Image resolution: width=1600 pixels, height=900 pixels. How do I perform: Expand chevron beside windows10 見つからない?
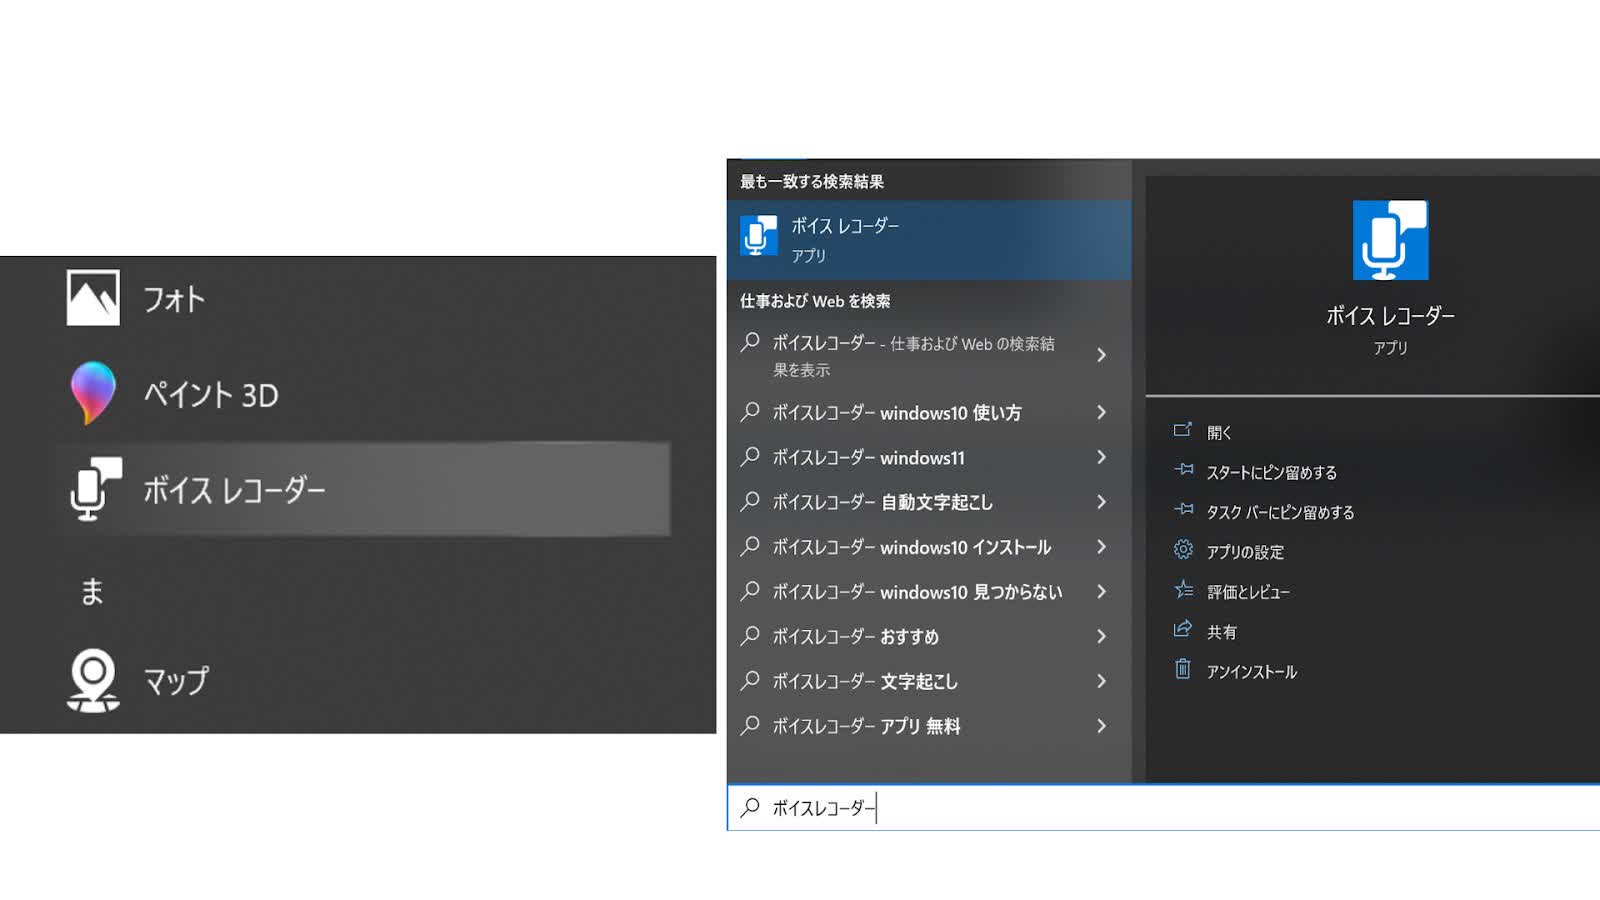point(1101,592)
